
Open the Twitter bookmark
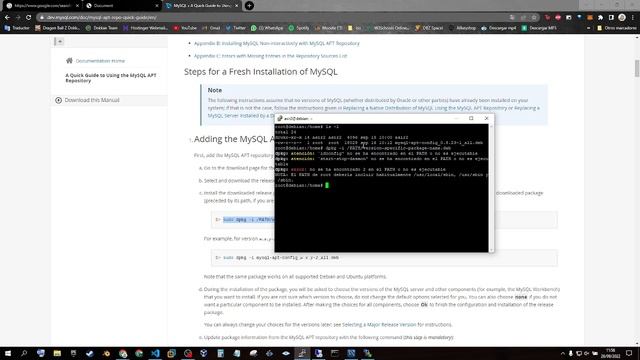pos(236,28)
